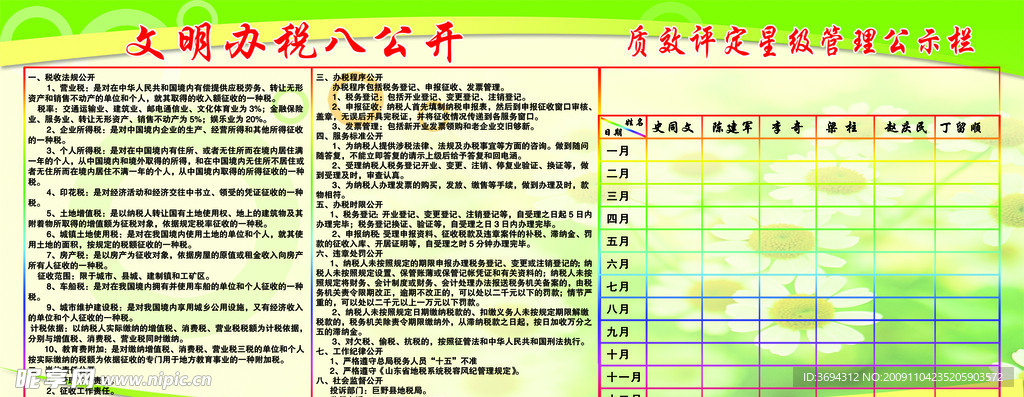
Task: Select the 李奇 column header
Action: (788, 127)
